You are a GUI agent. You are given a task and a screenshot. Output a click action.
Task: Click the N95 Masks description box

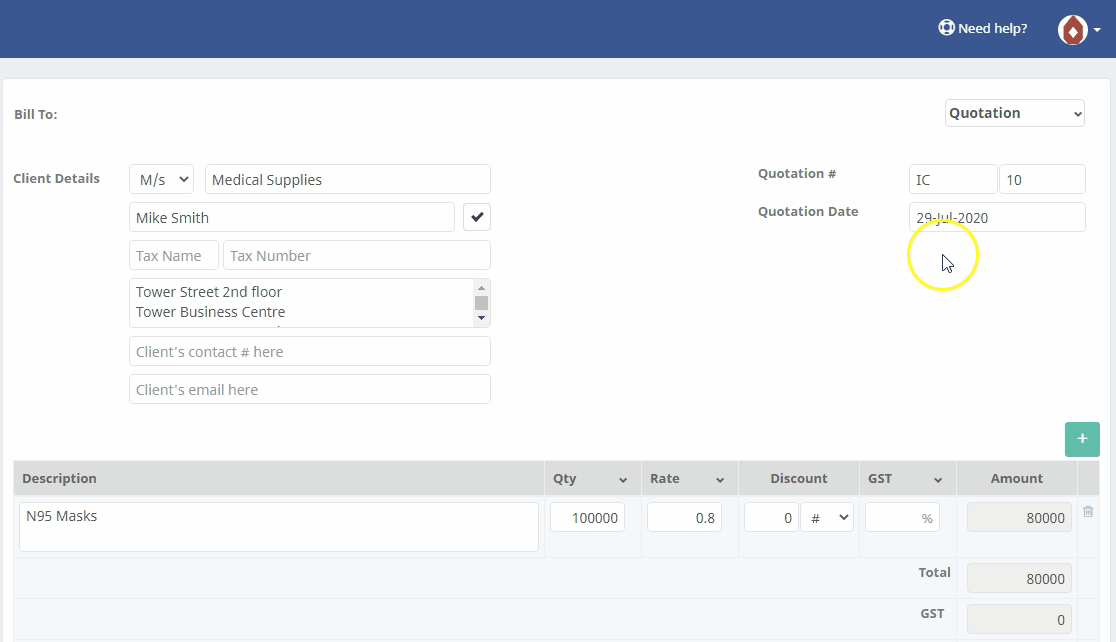278,526
